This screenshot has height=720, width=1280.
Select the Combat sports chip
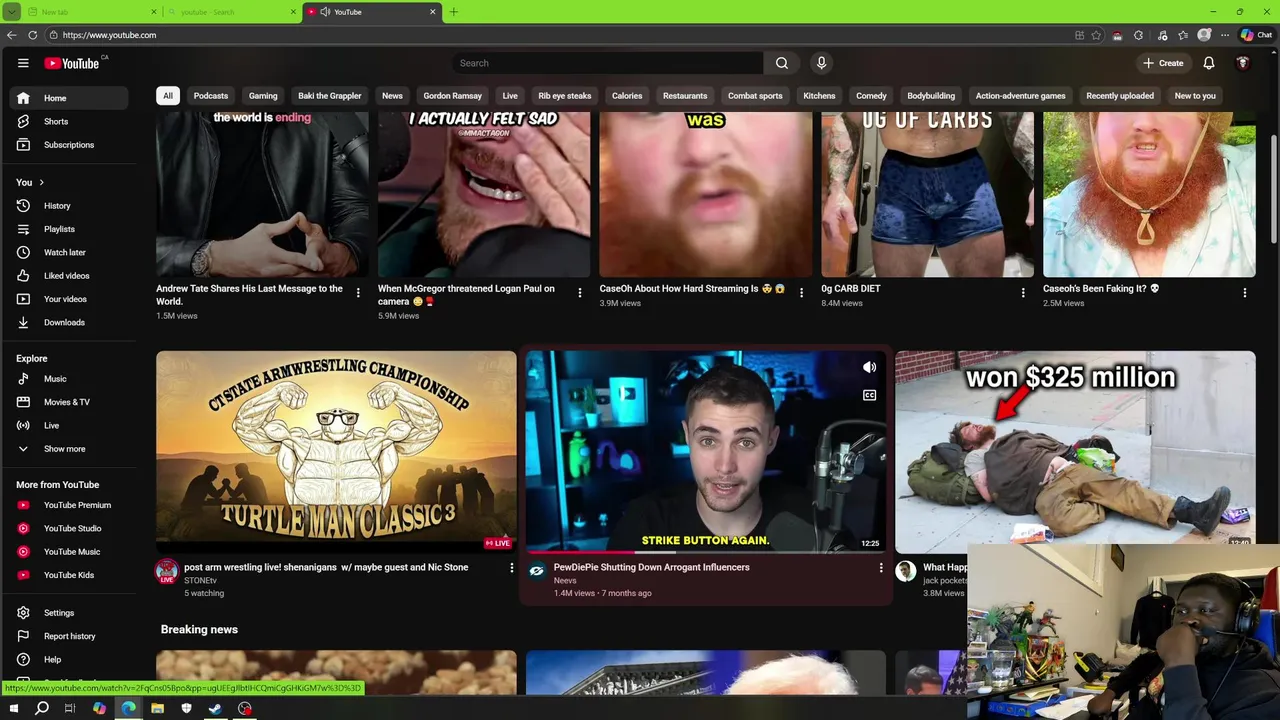pyautogui.click(x=755, y=96)
